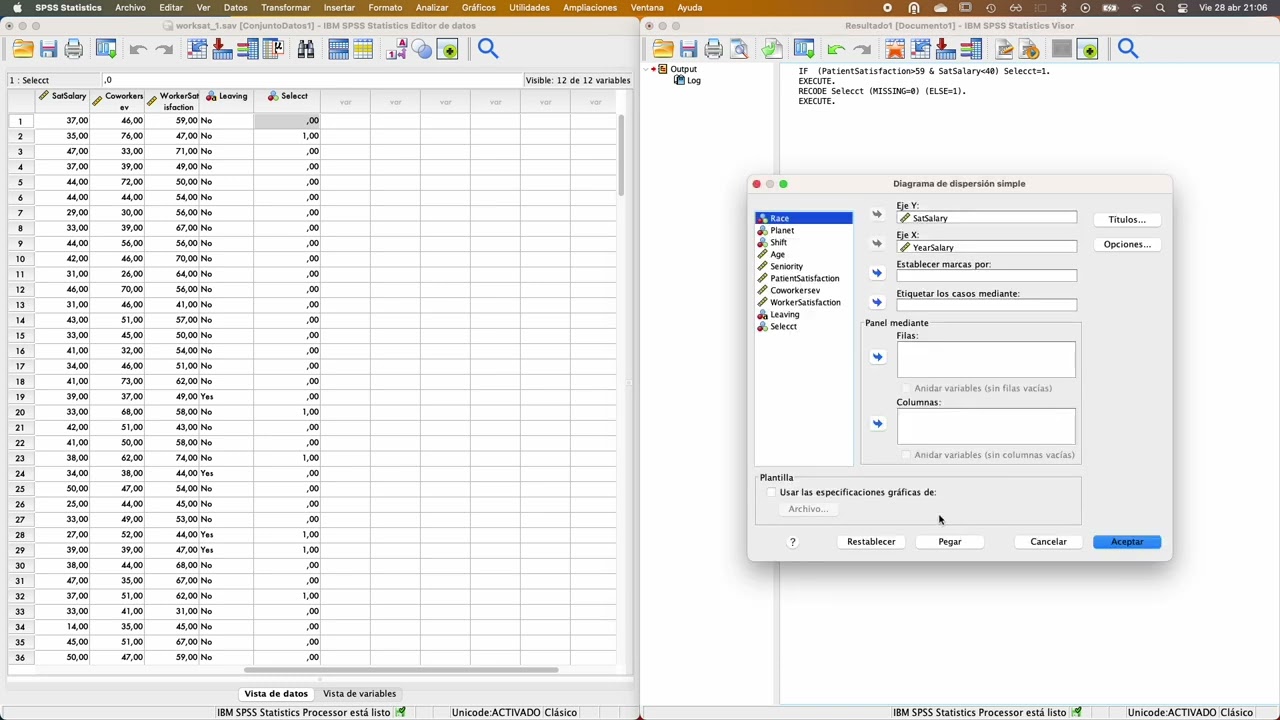Move variable to Eje Y arrow
The width and height of the screenshot is (1280, 720).
[x=877, y=214]
